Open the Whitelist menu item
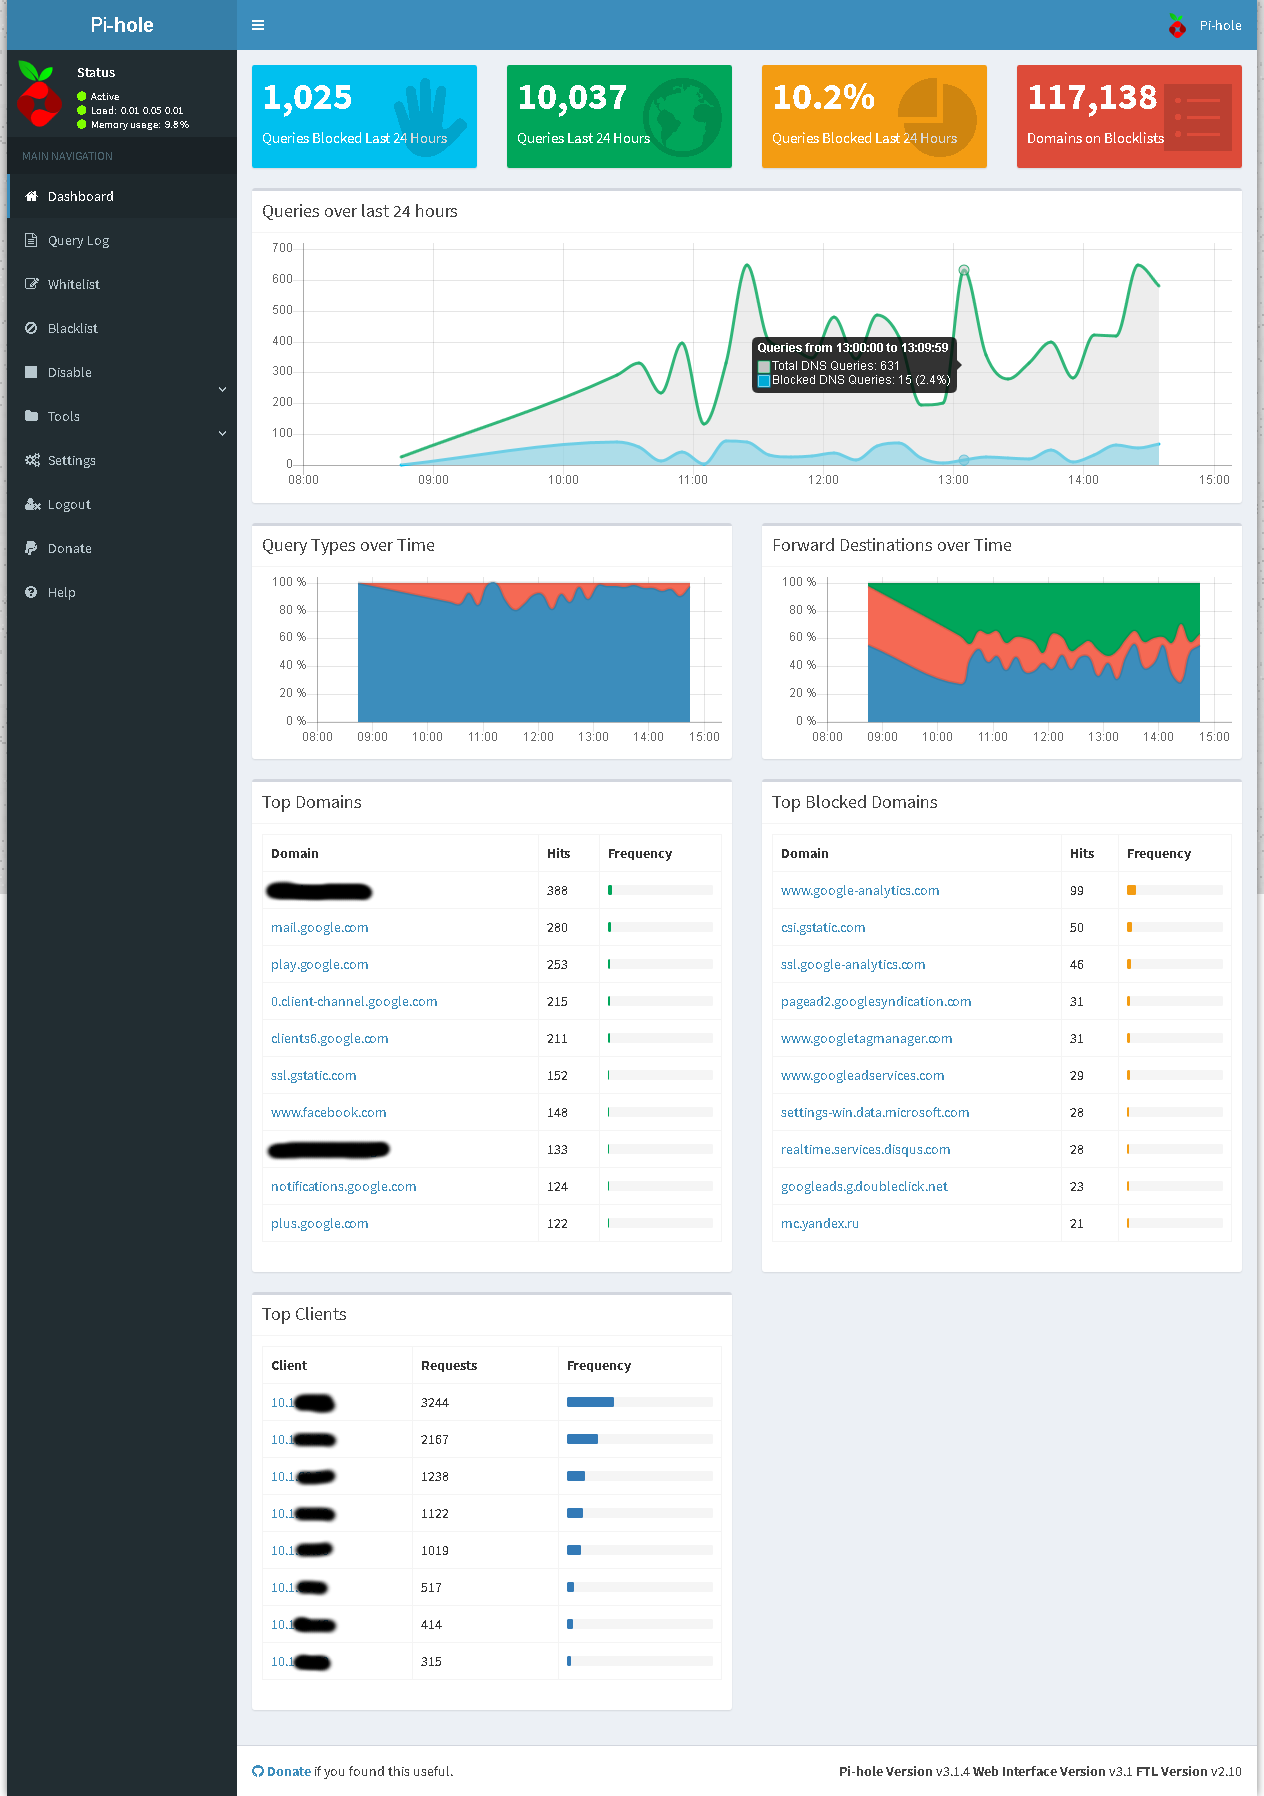The height and width of the screenshot is (1796, 1264). (x=122, y=284)
